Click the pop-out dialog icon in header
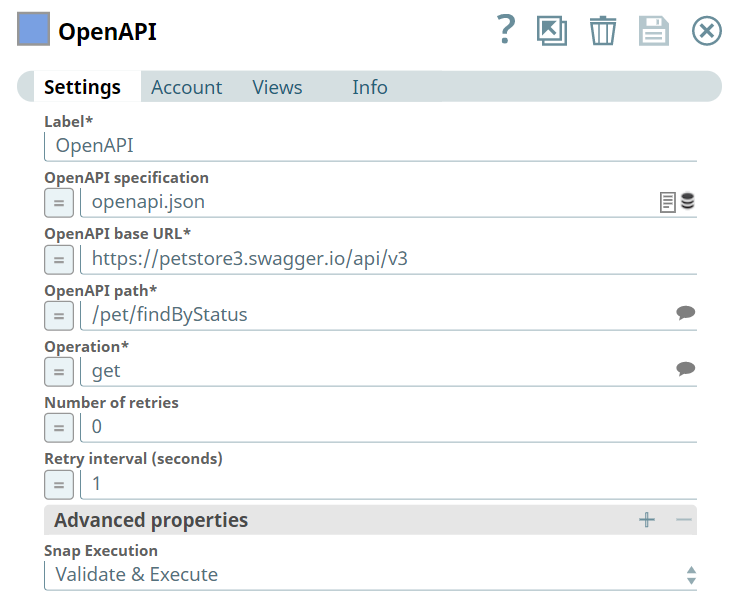The height and width of the screenshot is (615, 738). click(x=551, y=31)
